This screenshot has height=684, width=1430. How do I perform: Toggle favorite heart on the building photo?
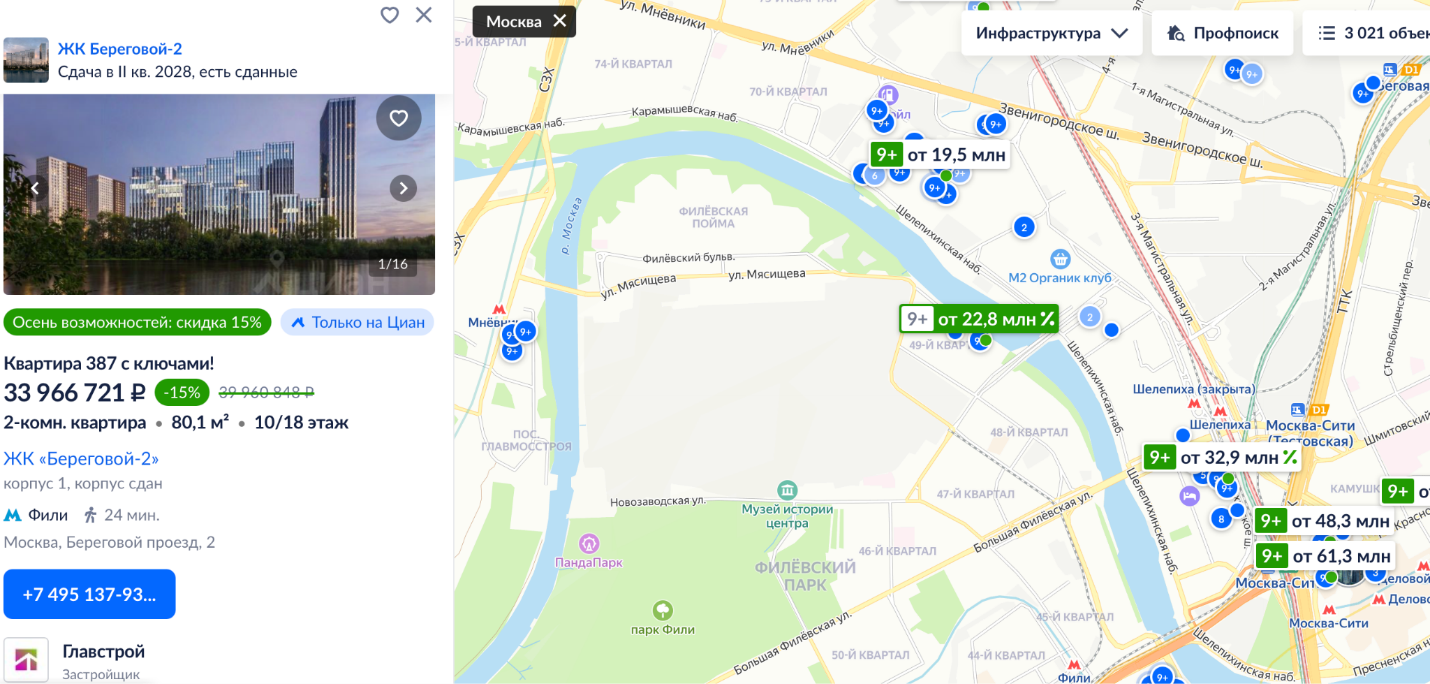click(399, 118)
